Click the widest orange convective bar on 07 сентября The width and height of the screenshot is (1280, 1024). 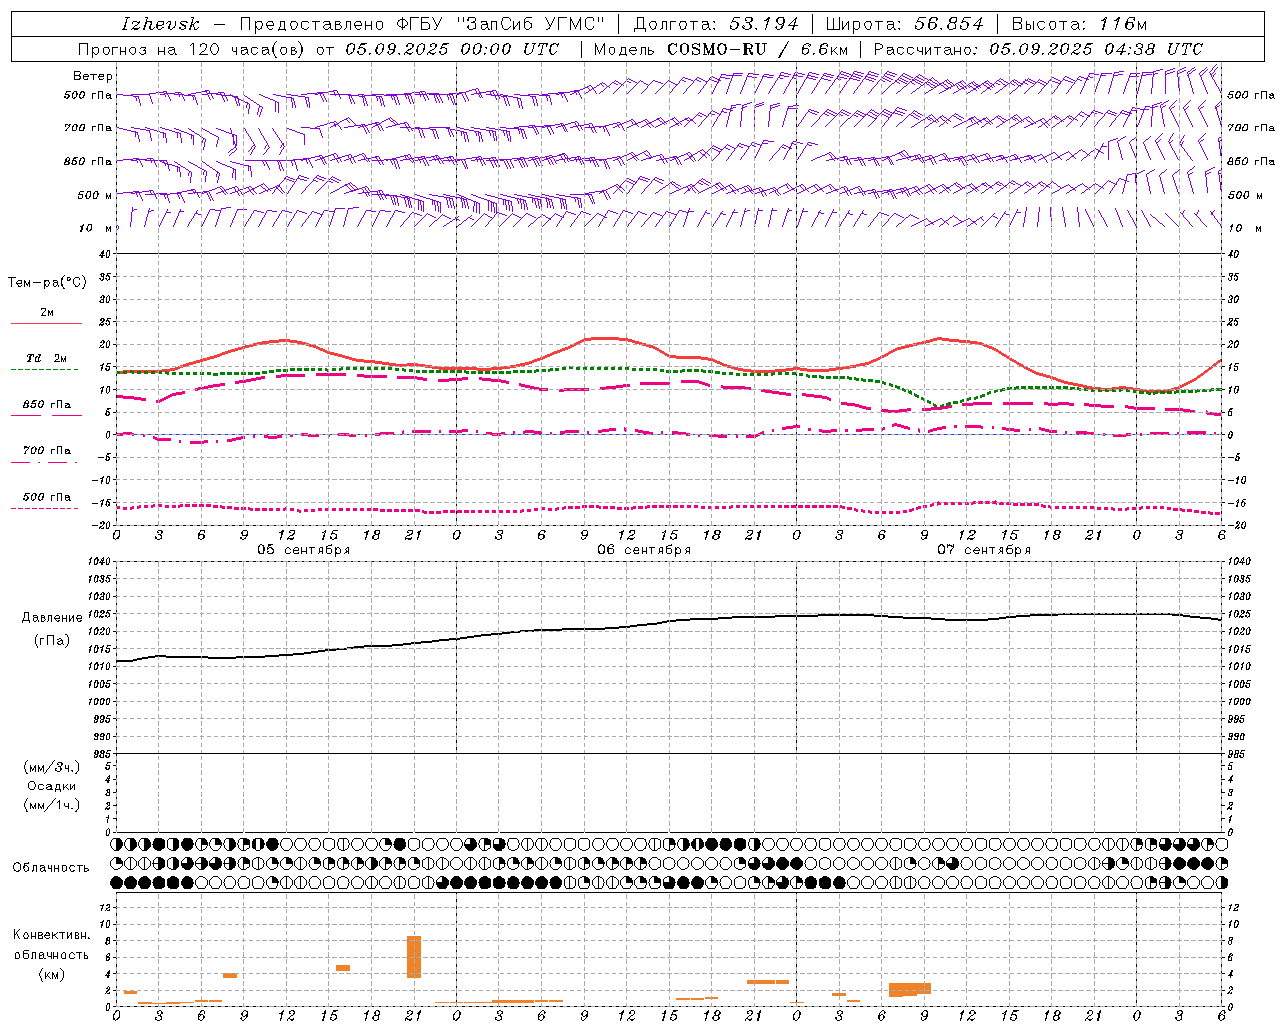(x=910, y=990)
